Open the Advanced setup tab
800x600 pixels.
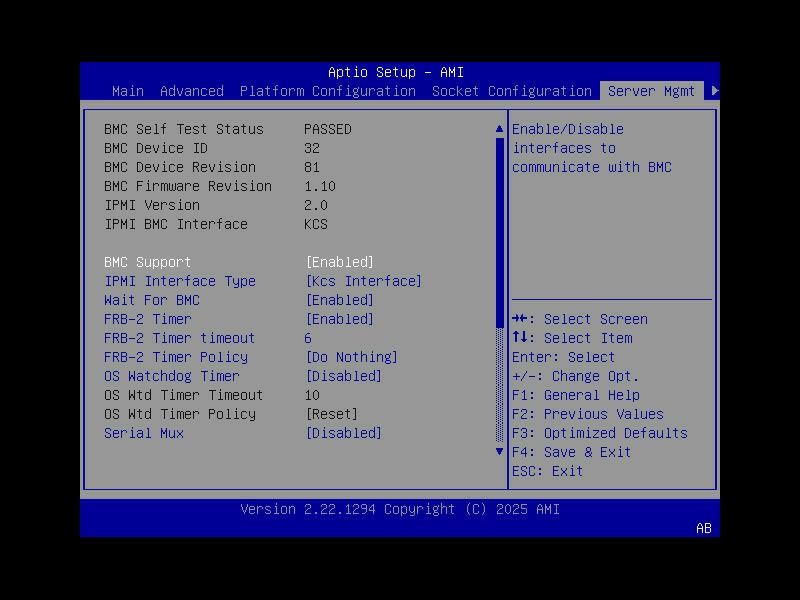[x=191, y=91]
